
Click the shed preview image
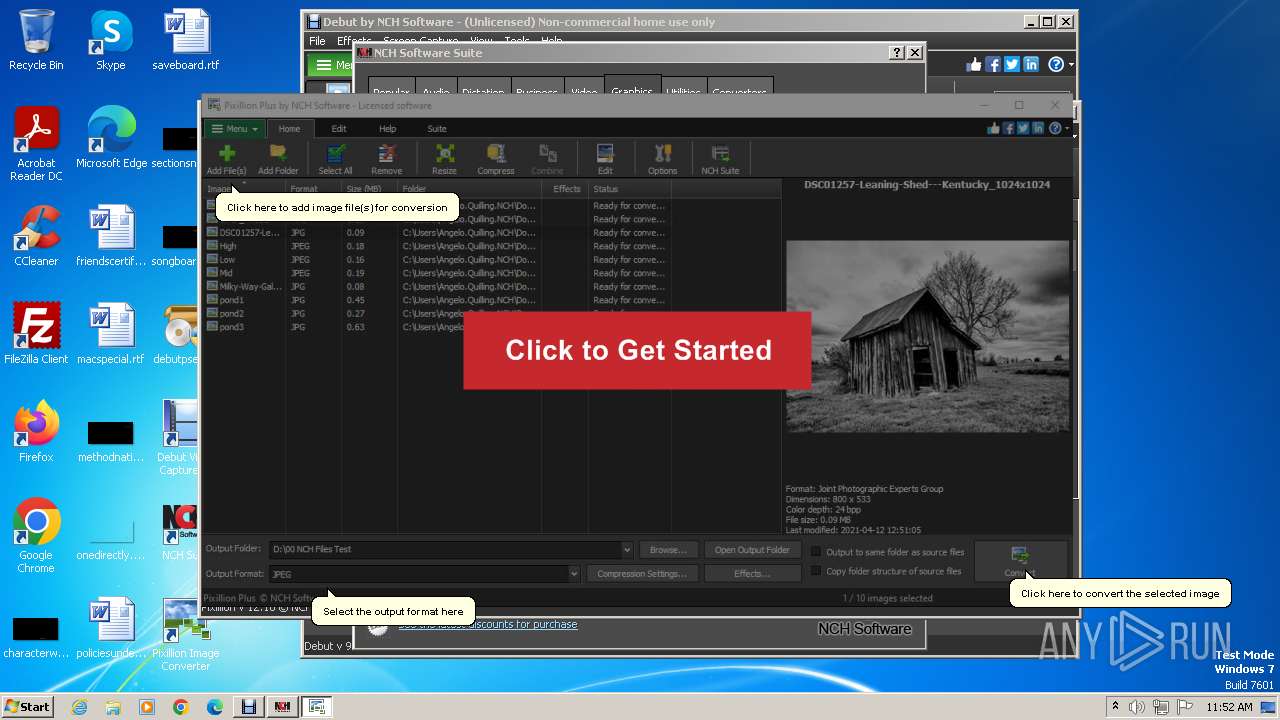point(927,336)
